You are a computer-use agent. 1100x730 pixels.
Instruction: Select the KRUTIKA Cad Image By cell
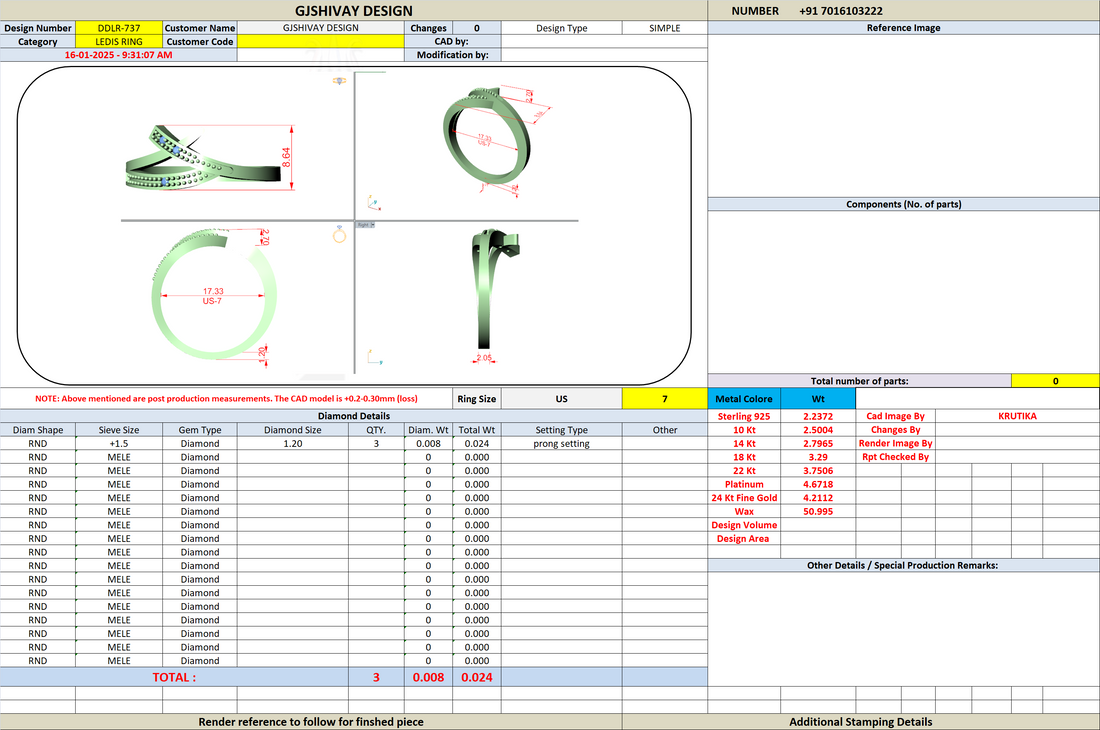(1017, 416)
